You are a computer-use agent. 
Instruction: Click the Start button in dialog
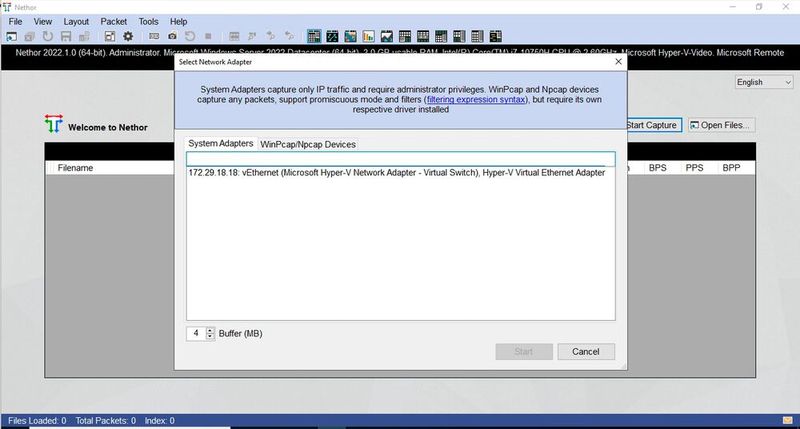click(524, 351)
